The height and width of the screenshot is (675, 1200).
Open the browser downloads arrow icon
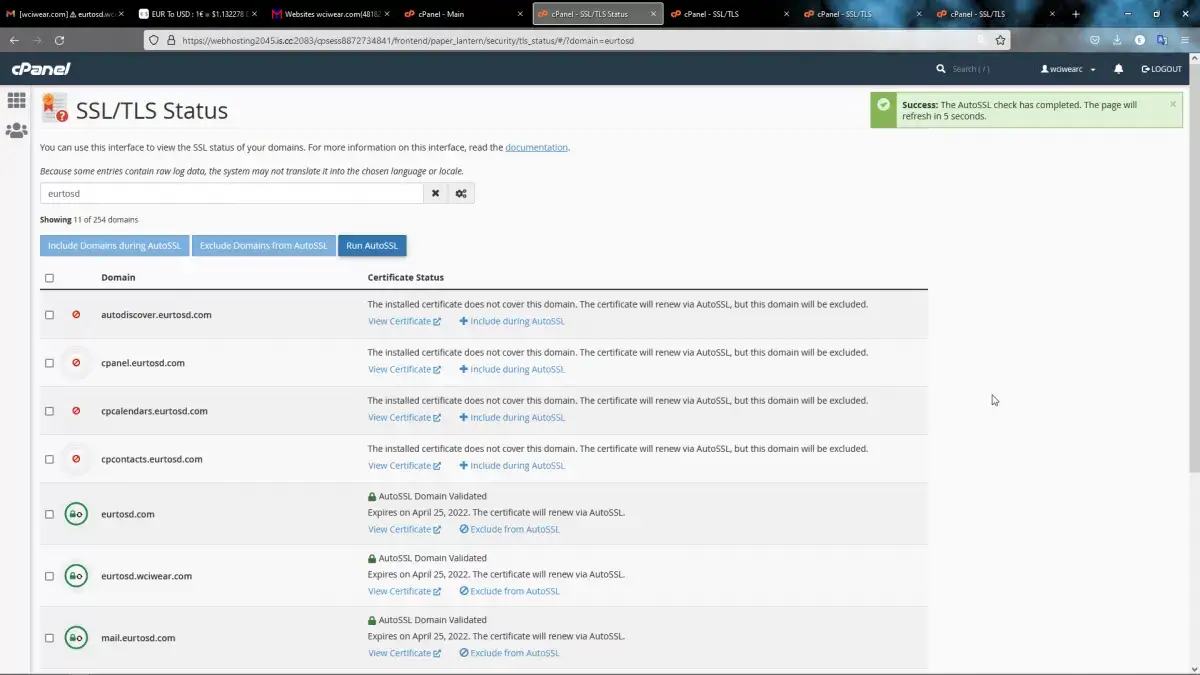click(1117, 40)
